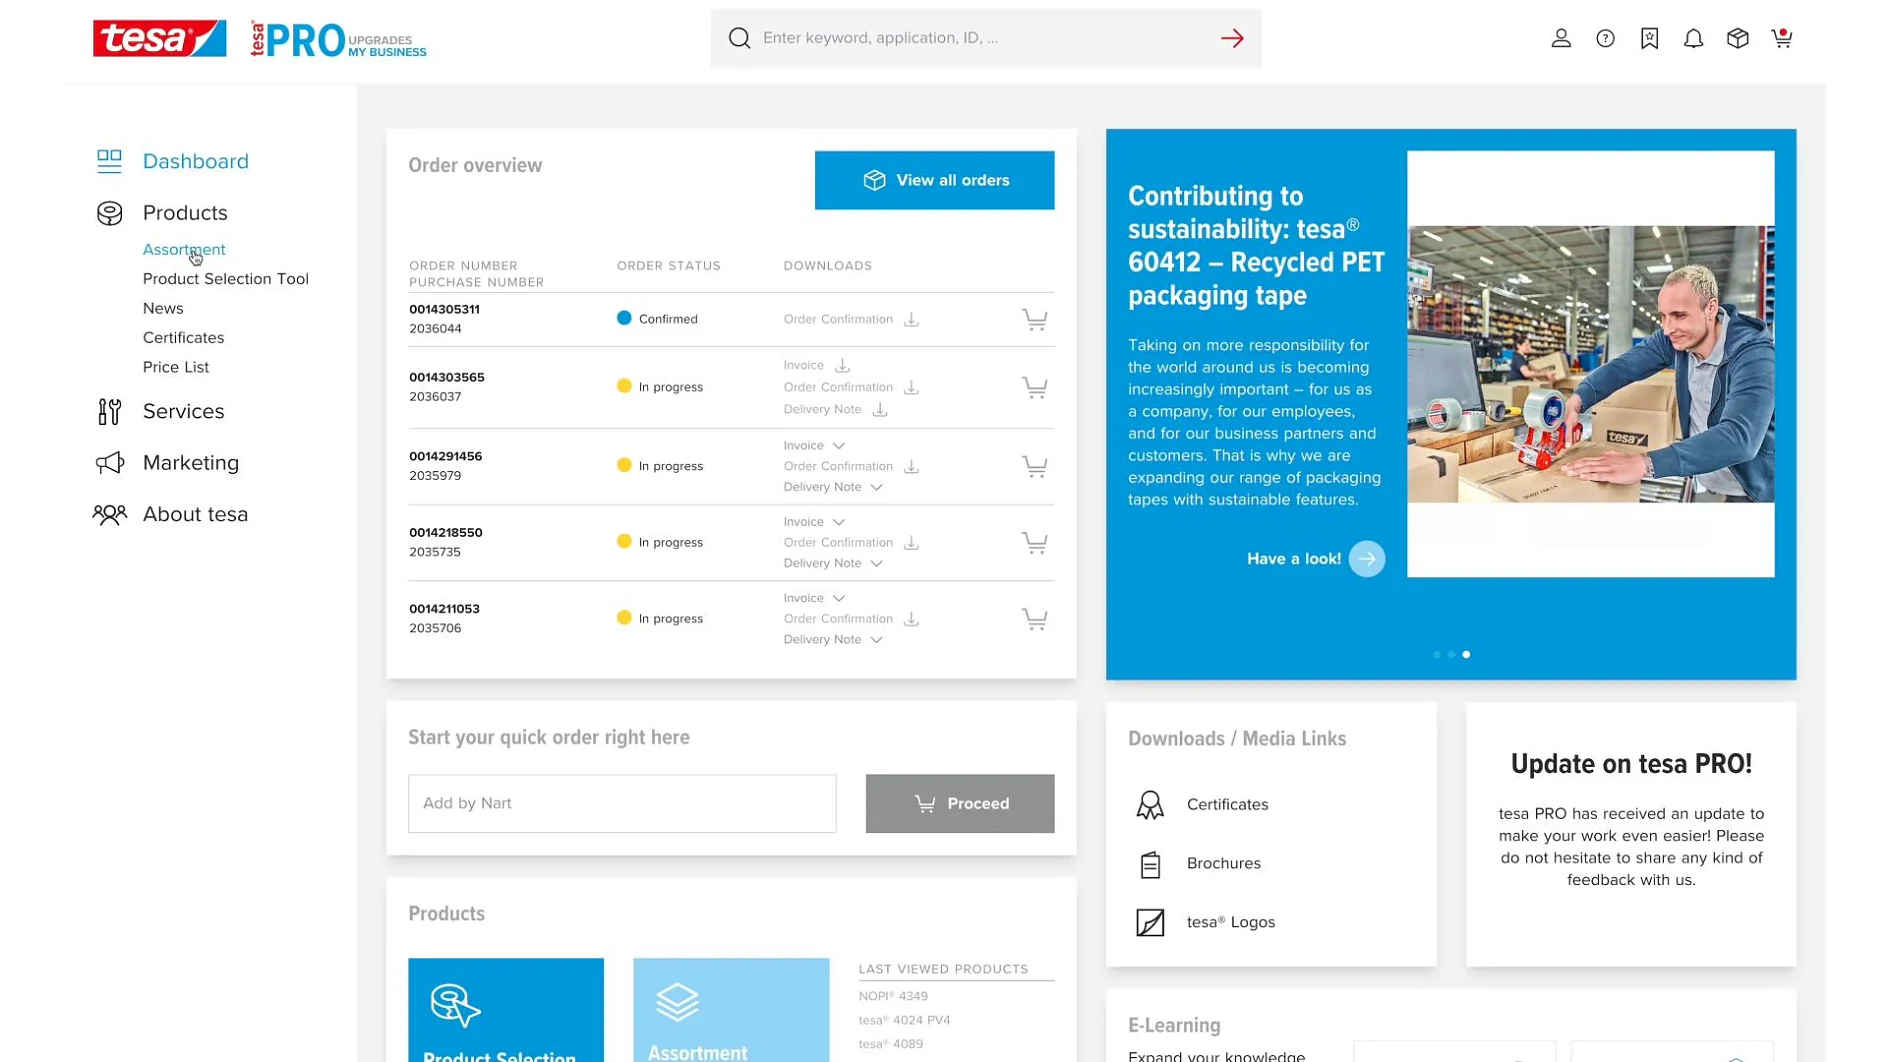Open tesa Logos media link
The width and height of the screenshot is (1888, 1062).
[1230, 922]
